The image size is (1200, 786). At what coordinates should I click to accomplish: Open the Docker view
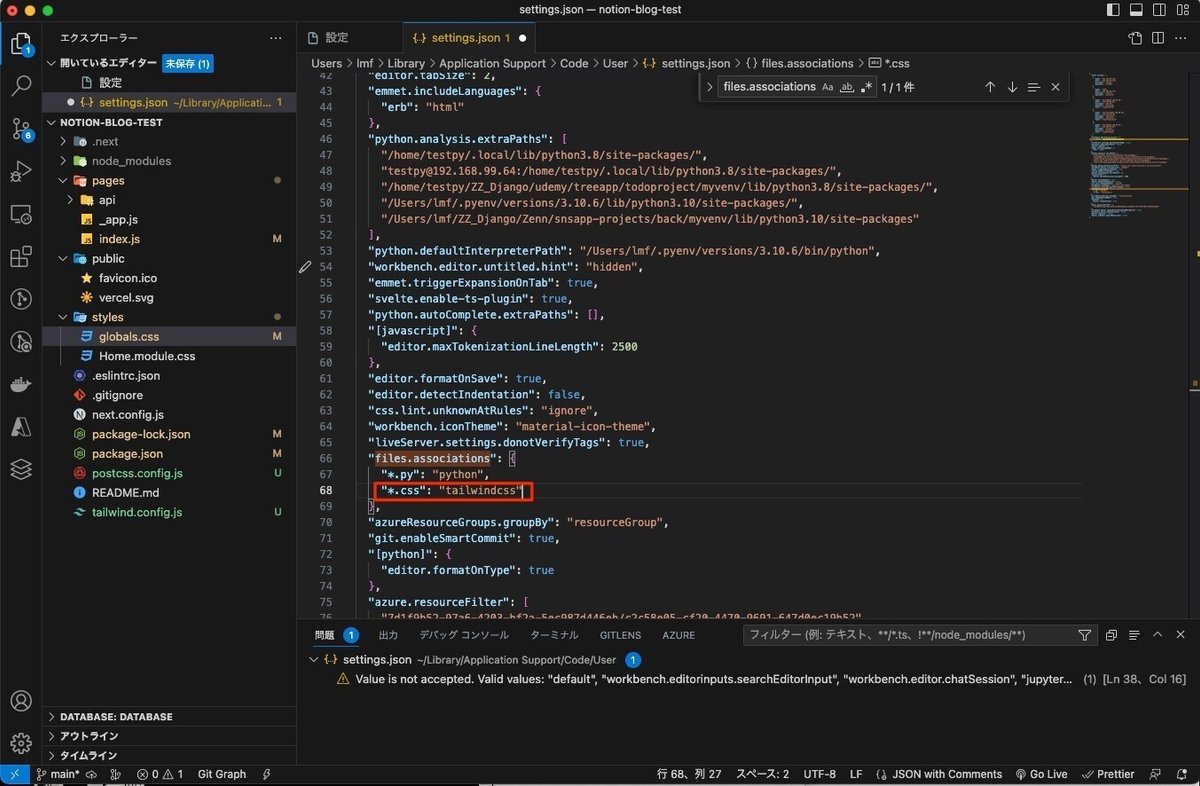(21, 384)
